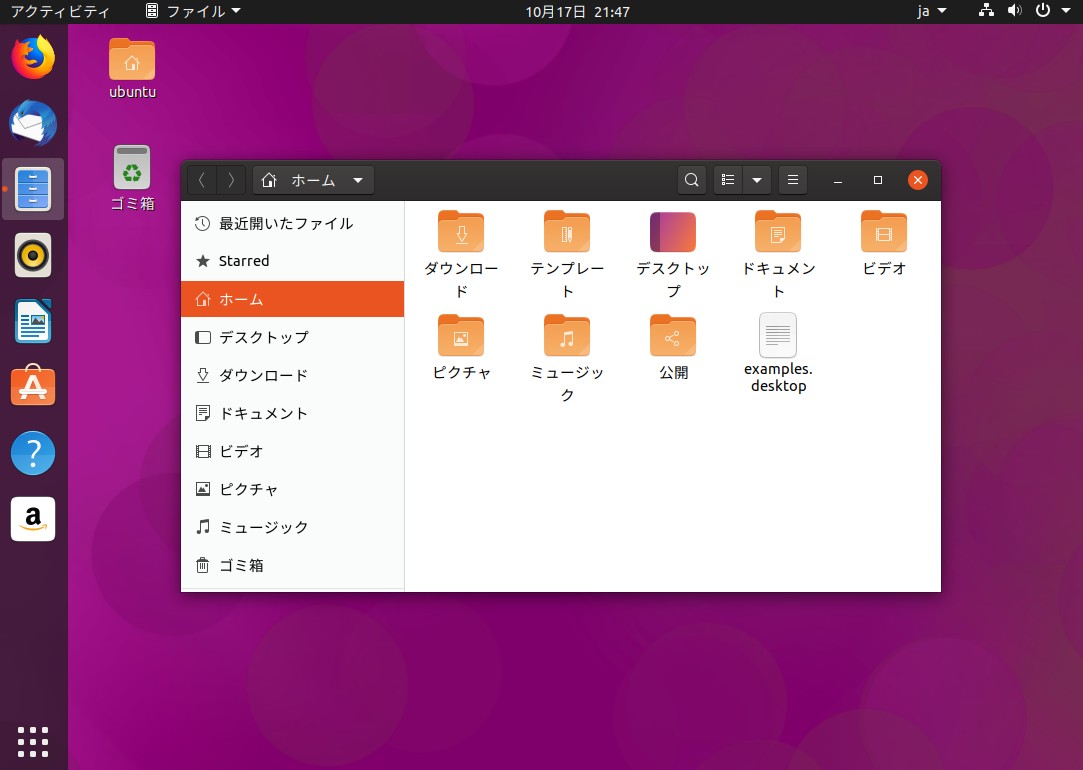The width and height of the screenshot is (1083, 770).
Task: Open the hamburger menu in Files
Action: tap(792, 180)
